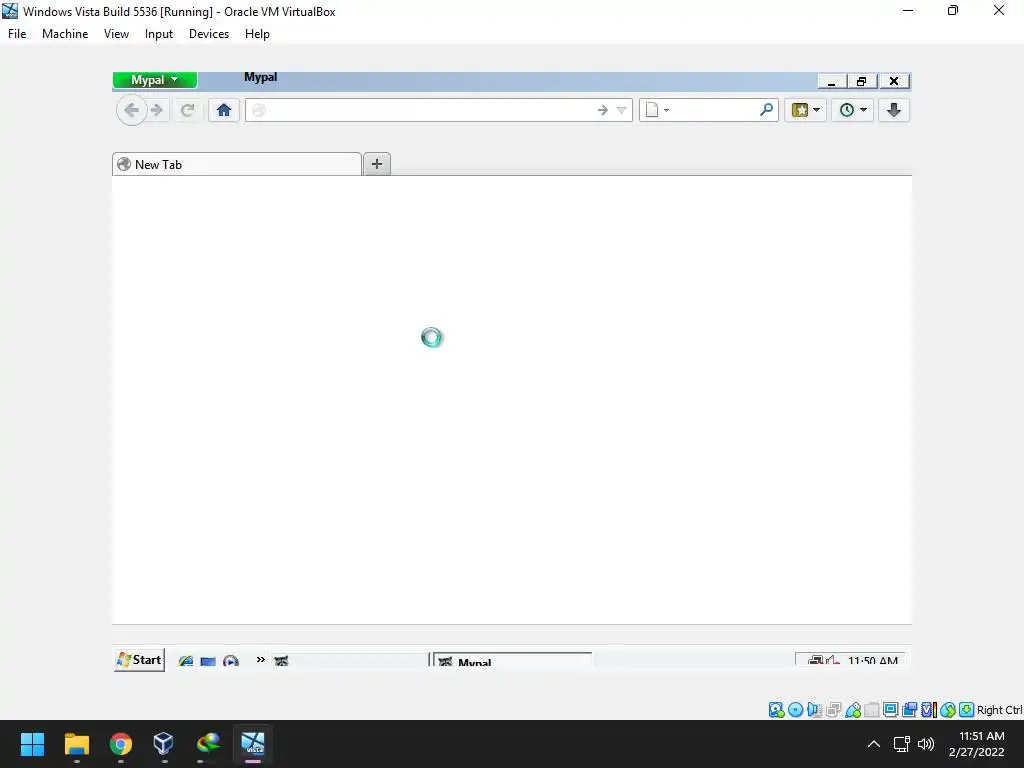Launch Internet Explorer from Vista quick launch

(x=185, y=661)
